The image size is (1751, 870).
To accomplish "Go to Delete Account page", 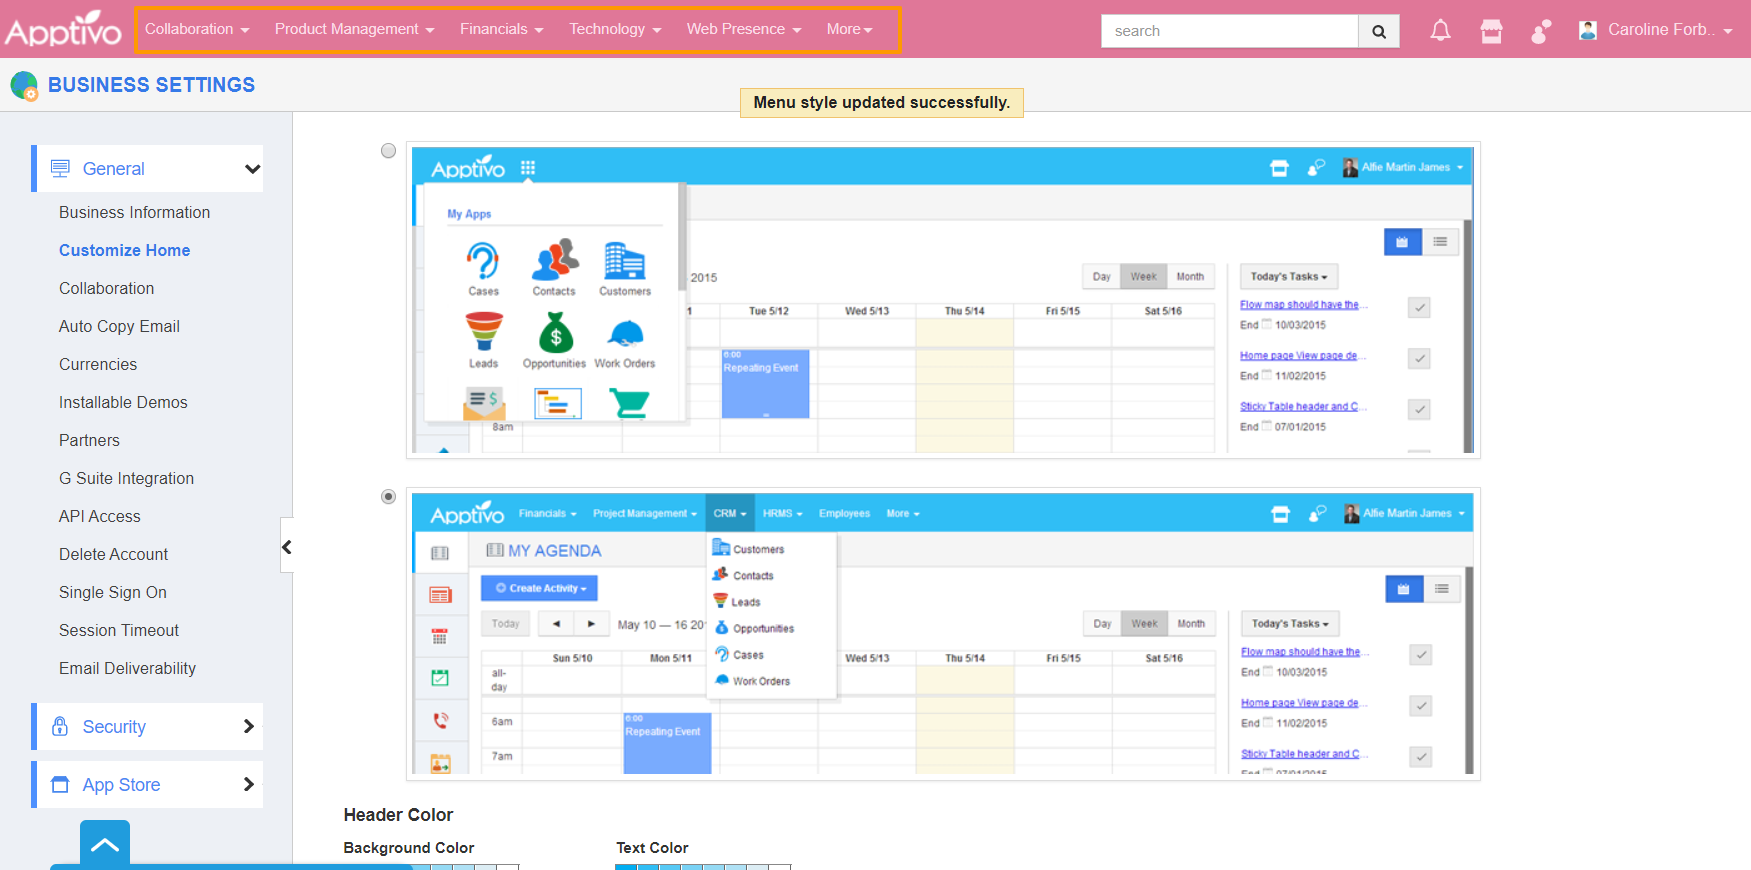I will coord(113,554).
